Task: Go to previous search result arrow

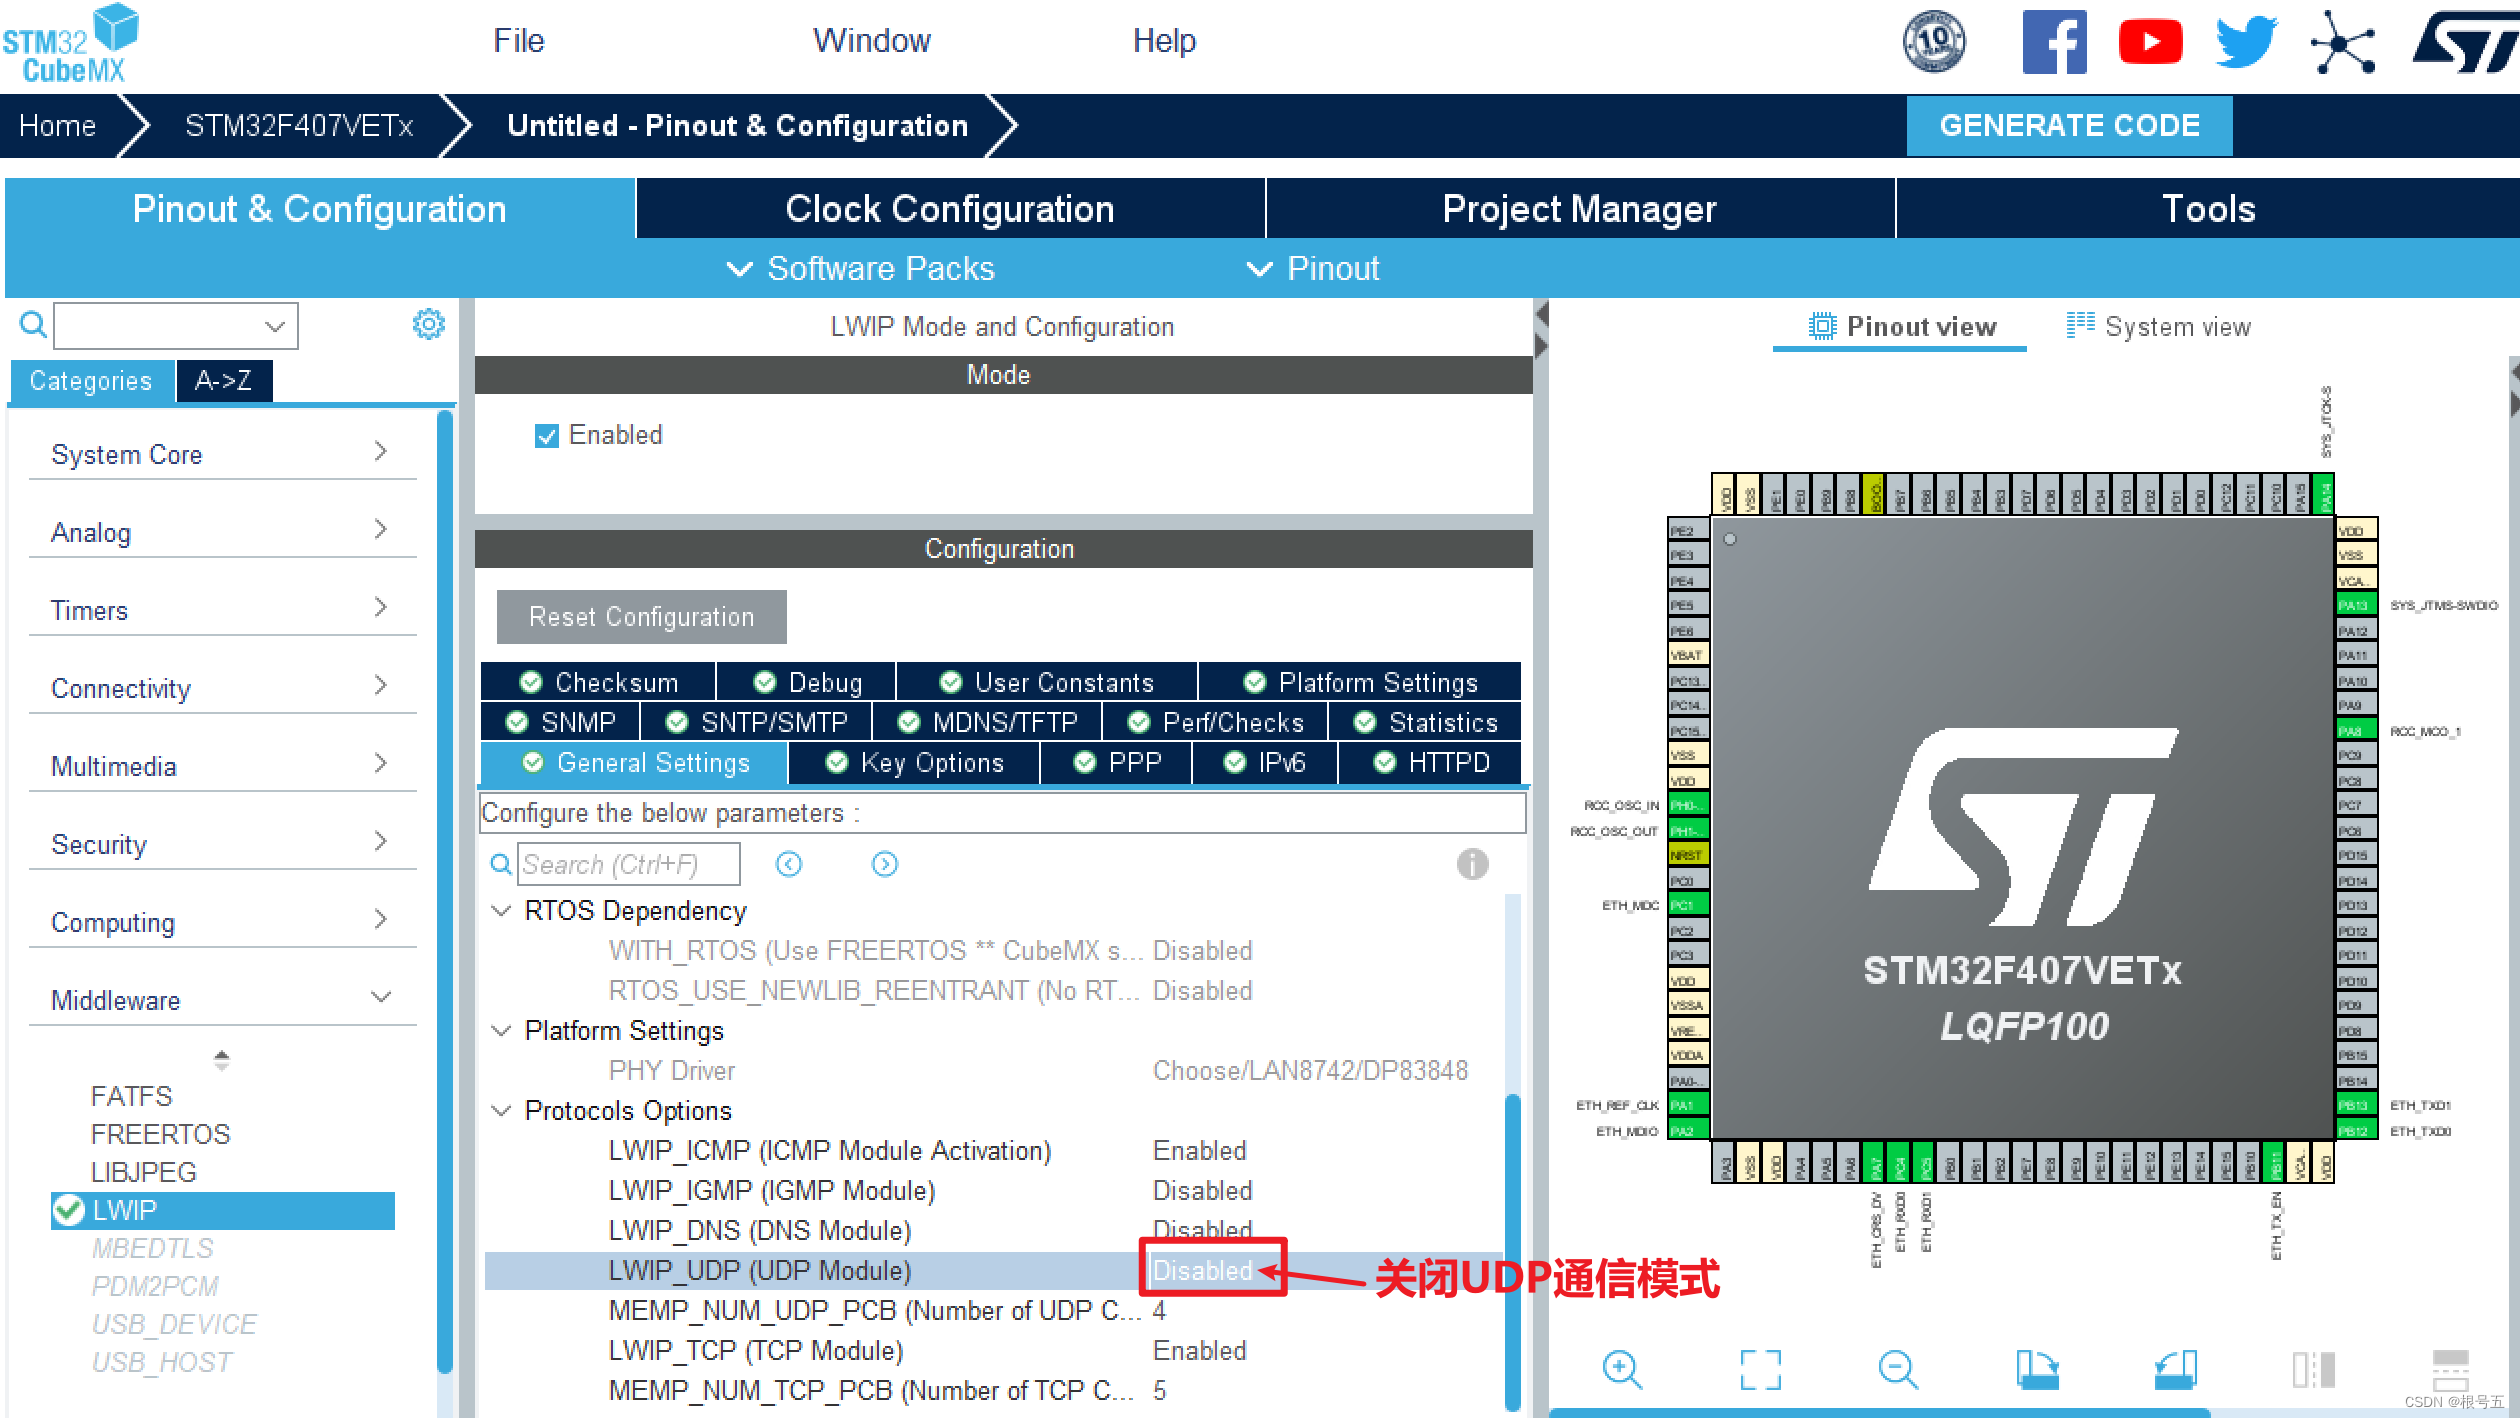Action: (x=789, y=864)
